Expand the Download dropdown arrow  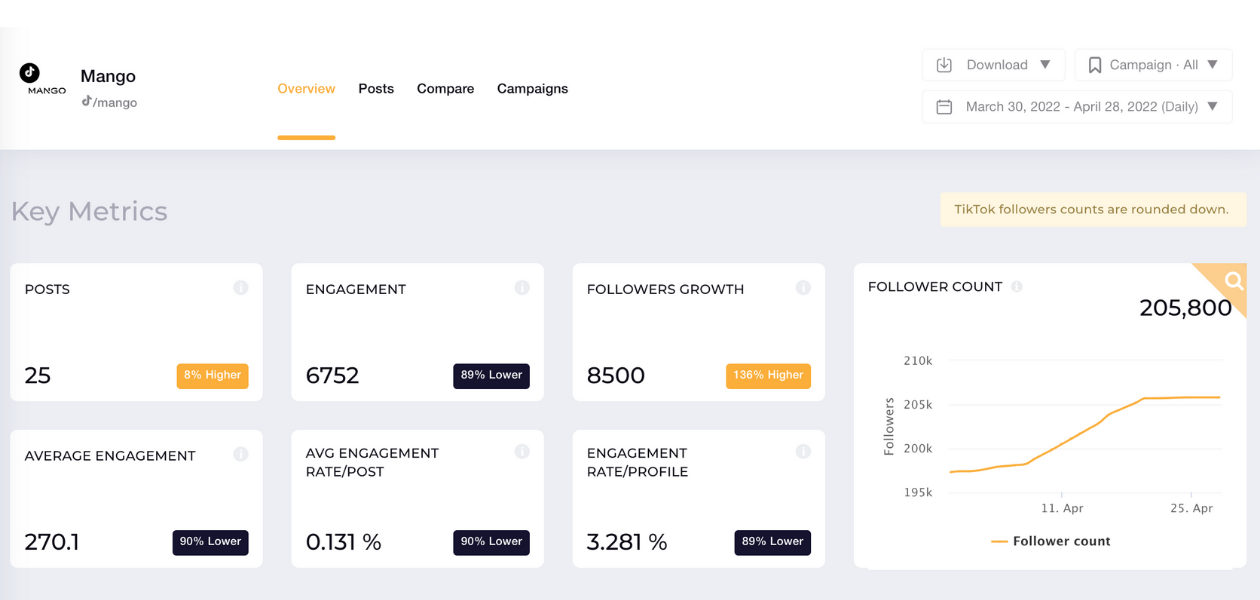[x=1045, y=65]
